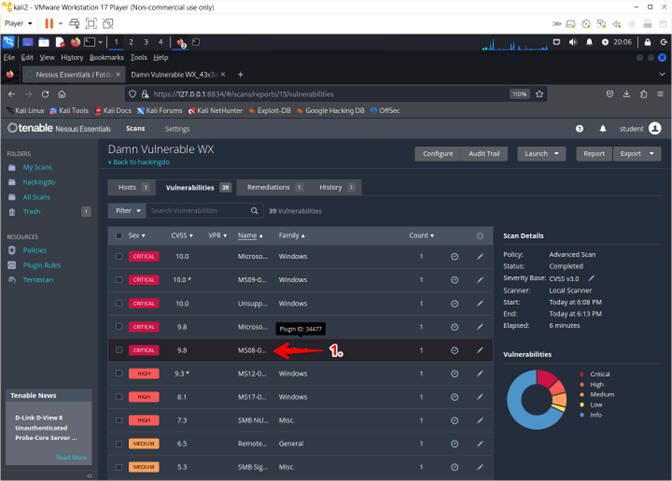This screenshot has width=672, height=481.
Task: Sort by the CVSS column header
Action: coord(182,236)
